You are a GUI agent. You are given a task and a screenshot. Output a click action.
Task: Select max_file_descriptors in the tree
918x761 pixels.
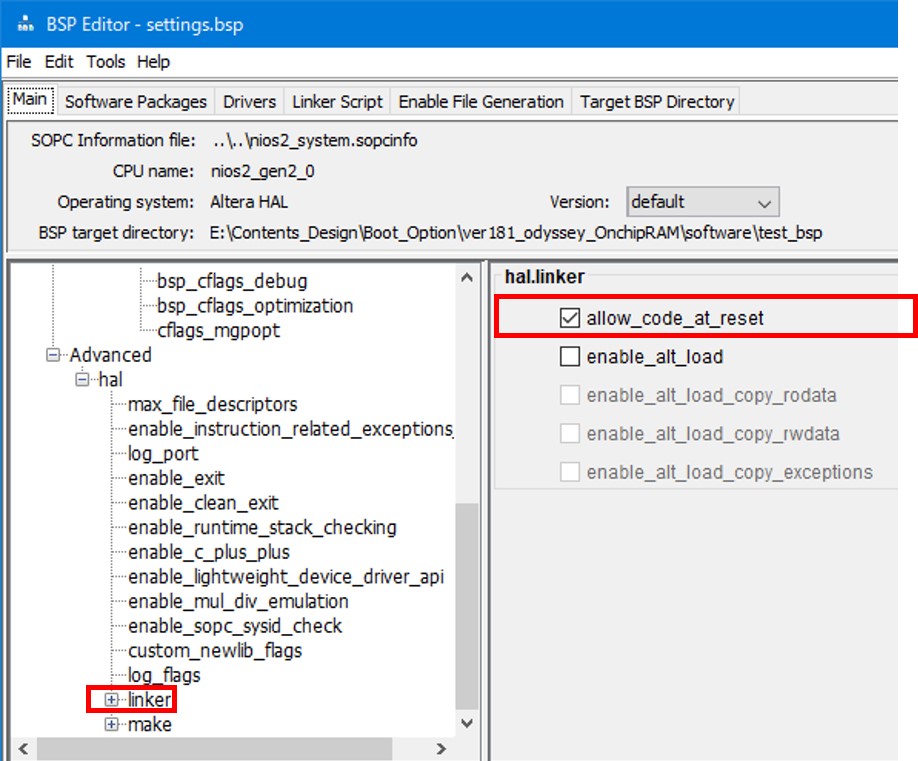[212, 404]
